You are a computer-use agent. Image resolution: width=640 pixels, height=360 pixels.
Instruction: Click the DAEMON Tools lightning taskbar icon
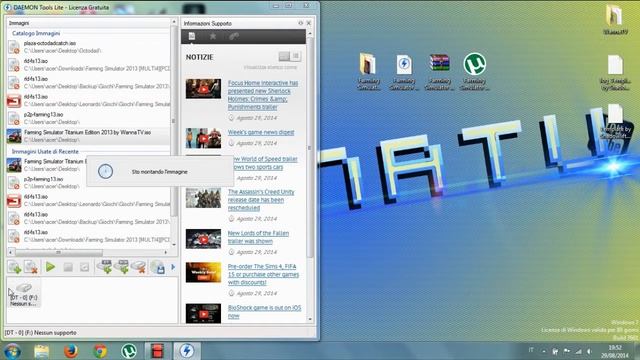pos(187,351)
